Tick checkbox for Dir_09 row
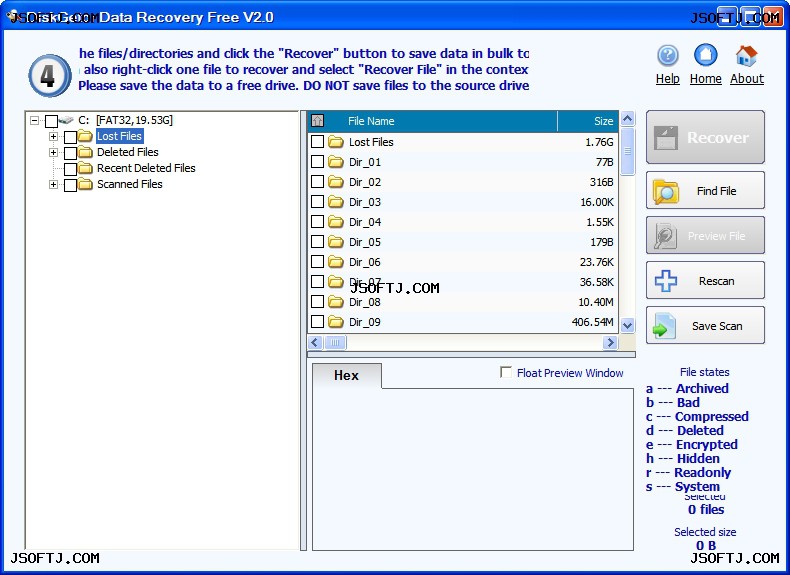 (317, 322)
